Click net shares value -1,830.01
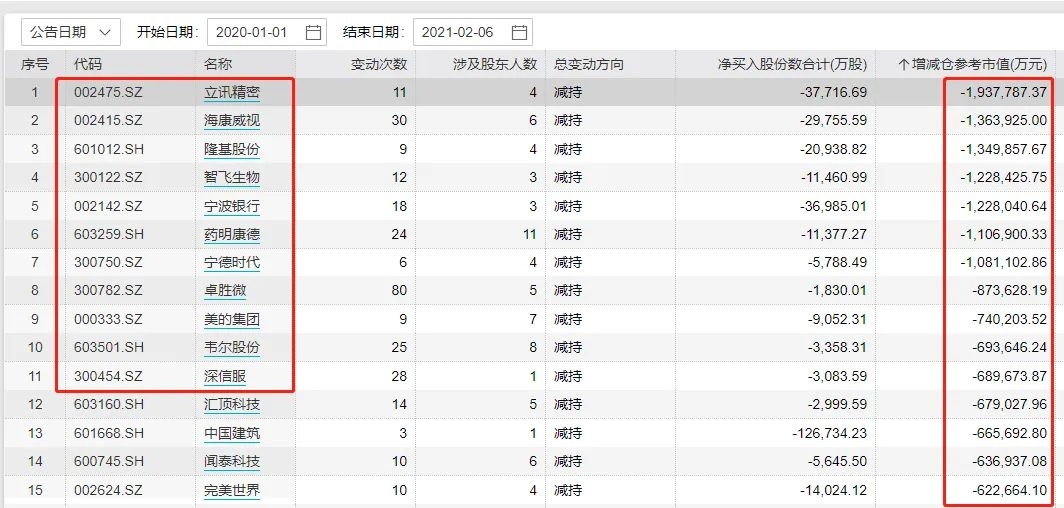Viewport: 1064px width, 508px height. pos(837,291)
